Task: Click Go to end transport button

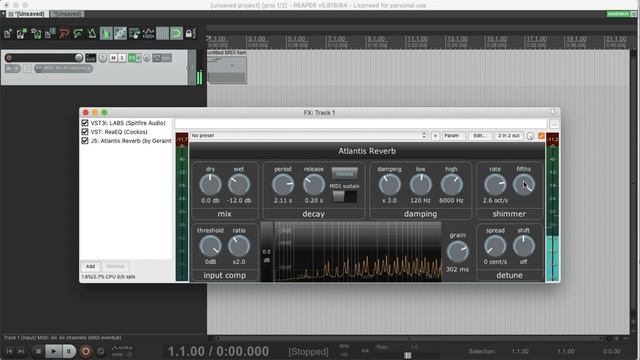Action: (x=22, y=351)
